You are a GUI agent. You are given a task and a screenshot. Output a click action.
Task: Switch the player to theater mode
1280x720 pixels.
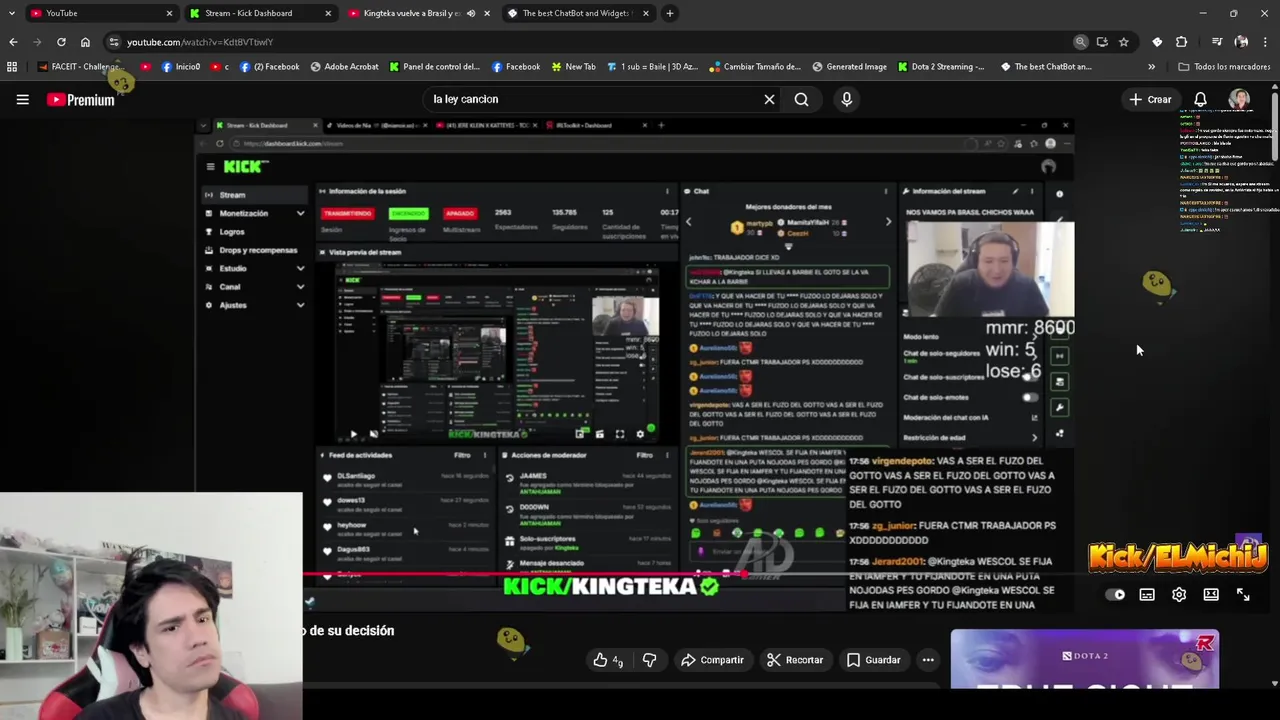1211,594
